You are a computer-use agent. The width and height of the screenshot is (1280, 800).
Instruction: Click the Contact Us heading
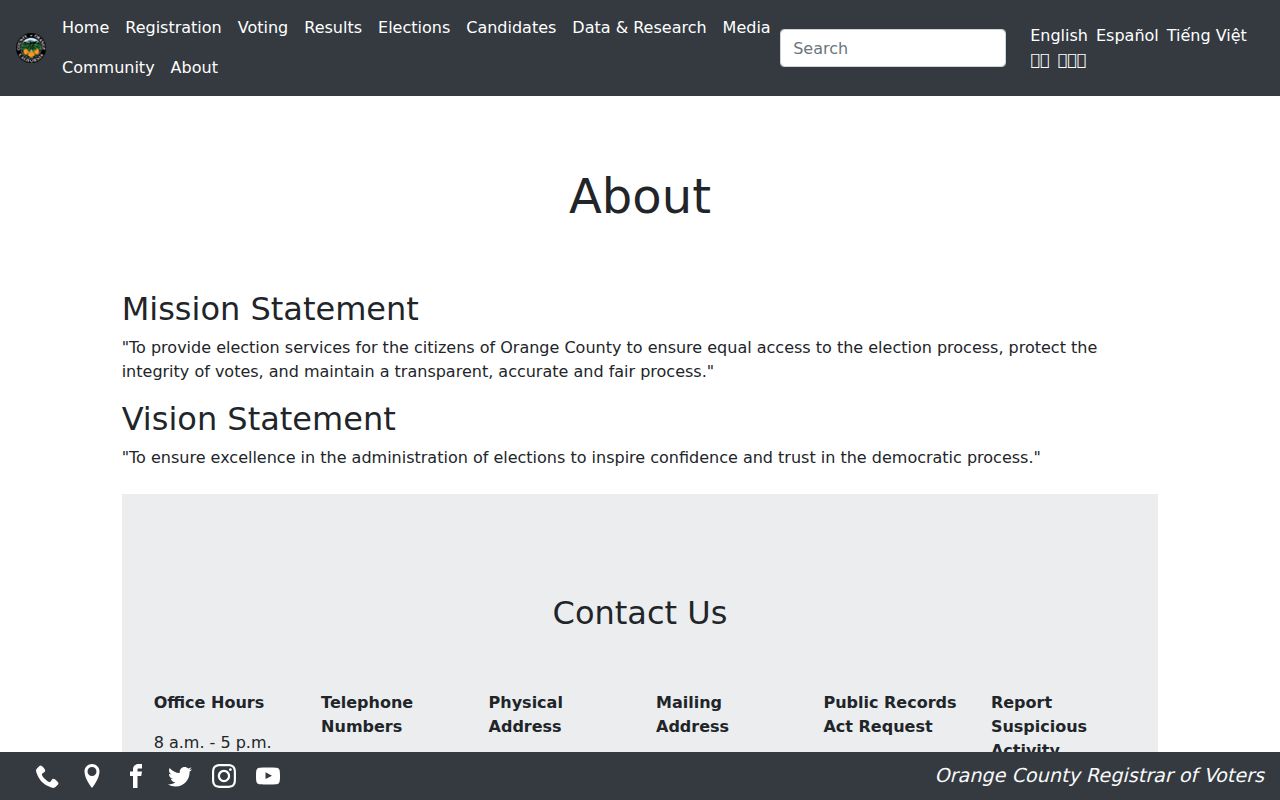(x=640, y=613)
